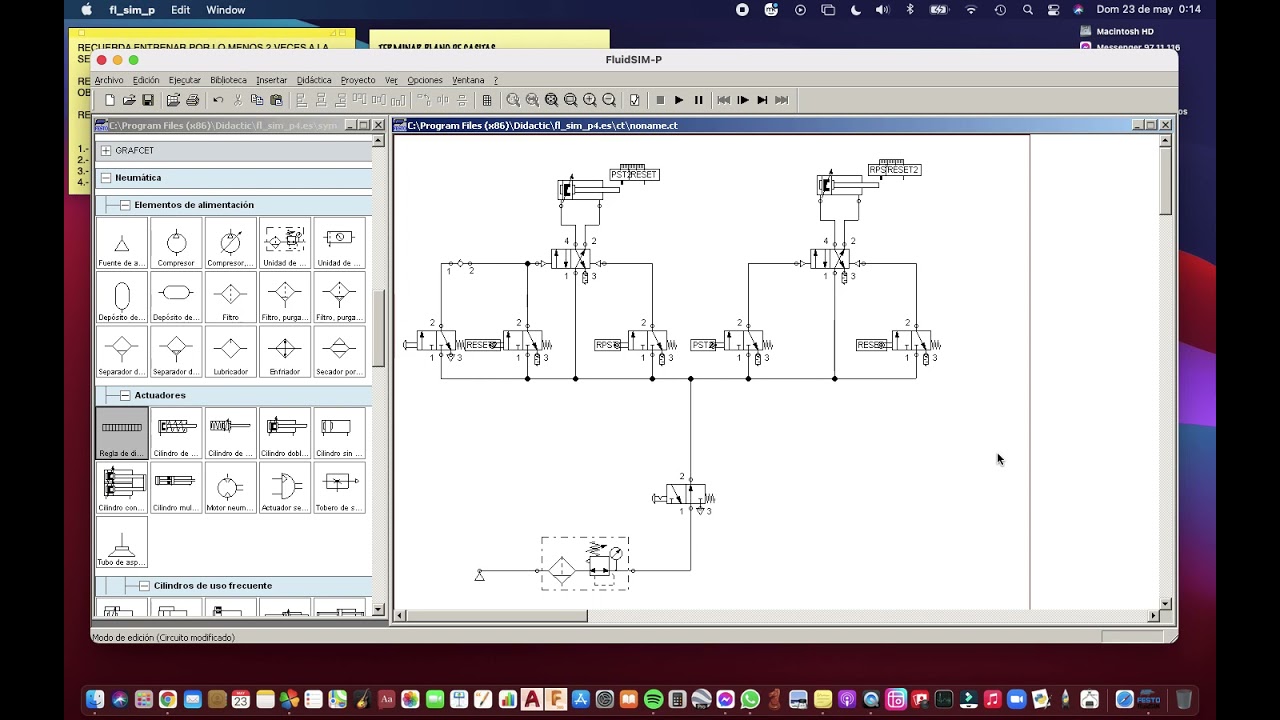This screenshot has height=720, width=1280.
Task: Create a new circuit file
Action: [x=110, y=100]
